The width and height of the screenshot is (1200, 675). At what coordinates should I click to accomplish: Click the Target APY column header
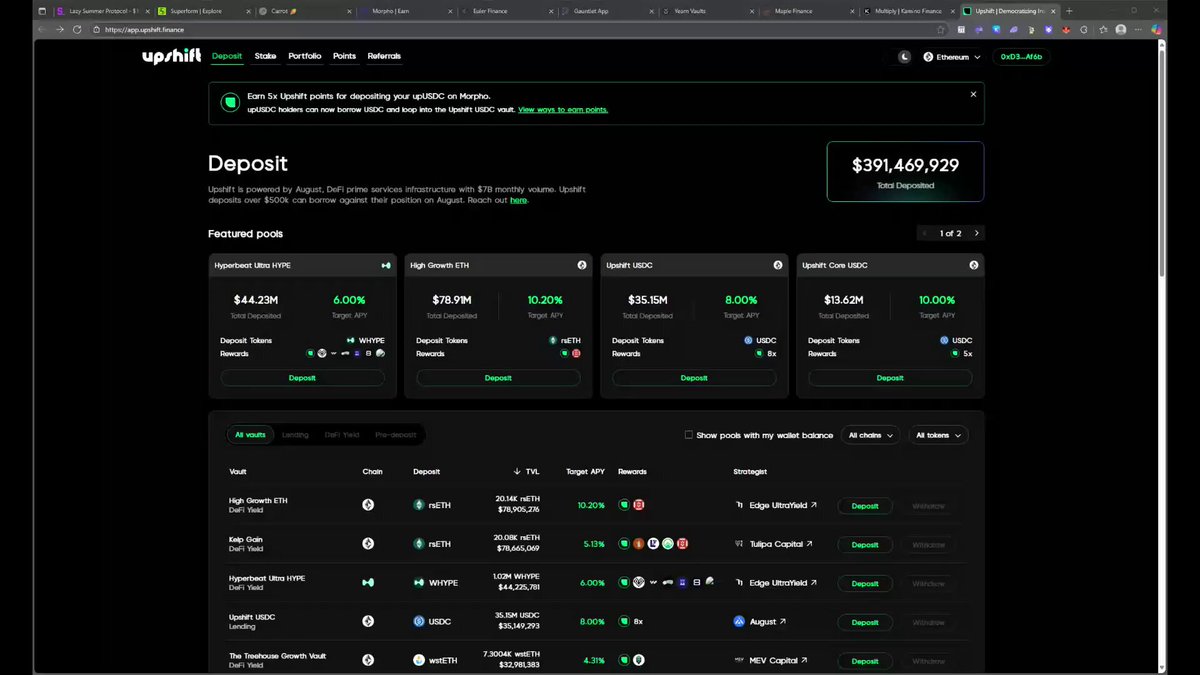585,471
